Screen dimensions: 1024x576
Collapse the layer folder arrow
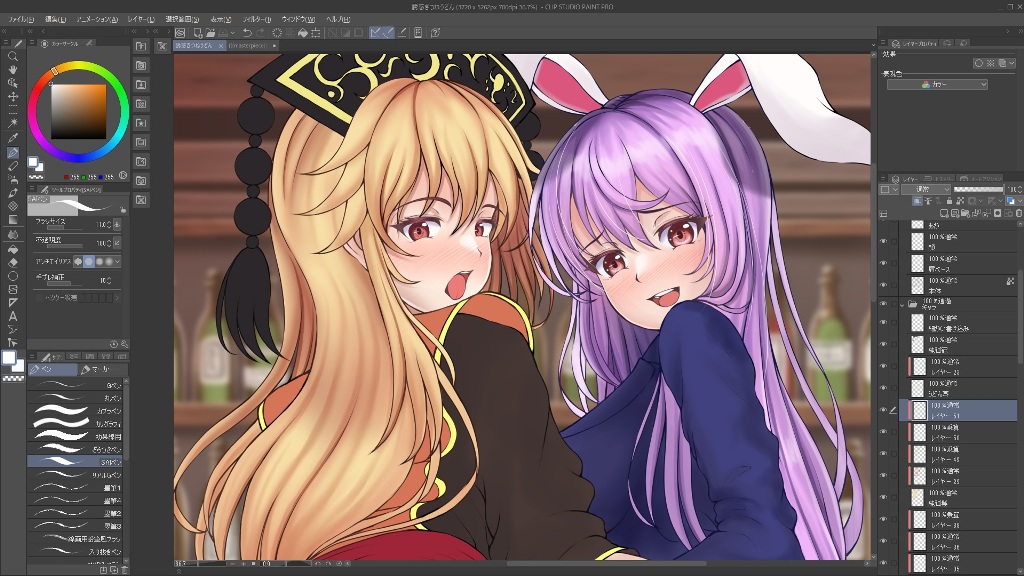pos(902,305)
